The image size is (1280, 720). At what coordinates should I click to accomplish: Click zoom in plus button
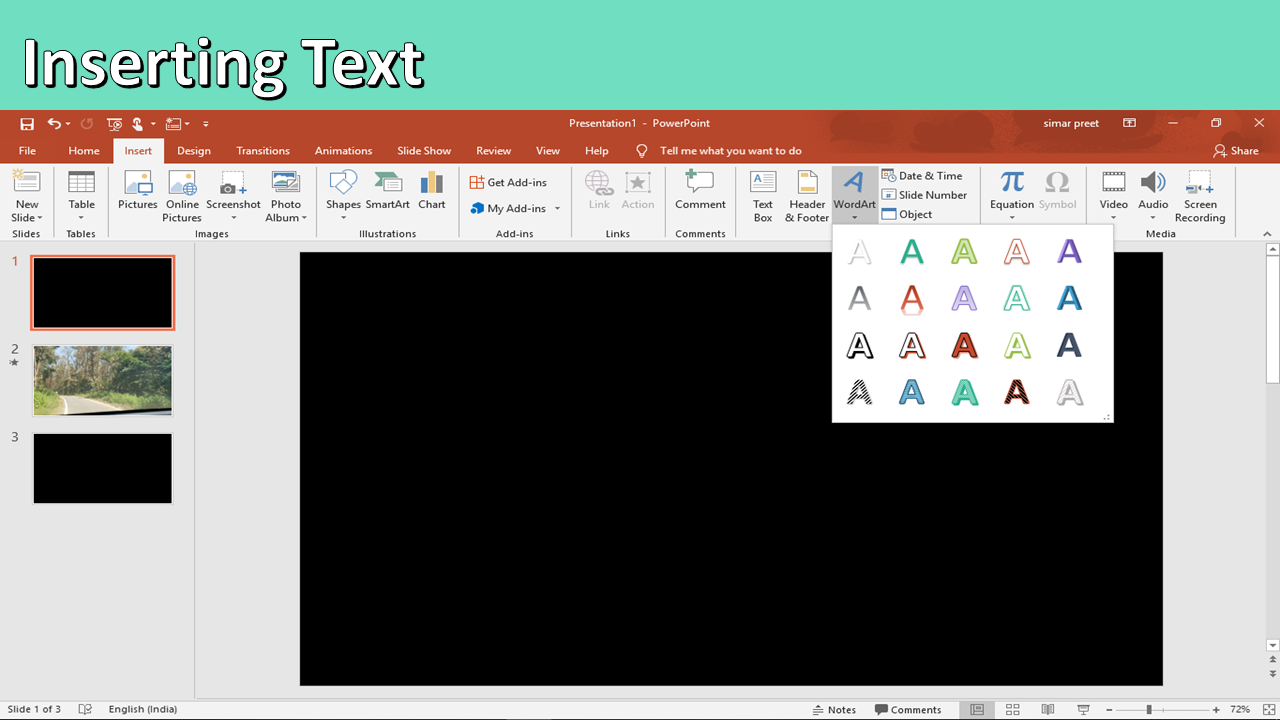tap(1216, 709)
